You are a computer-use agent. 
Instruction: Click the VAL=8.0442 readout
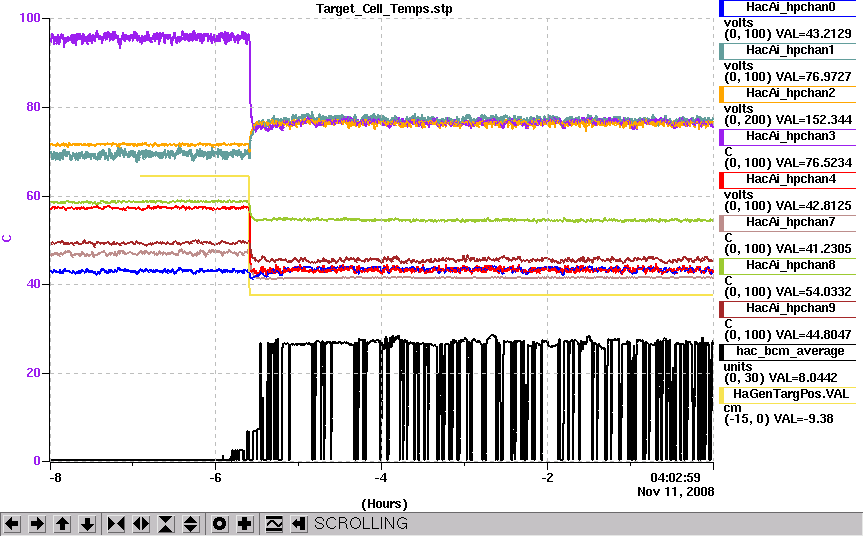(803, 378)
